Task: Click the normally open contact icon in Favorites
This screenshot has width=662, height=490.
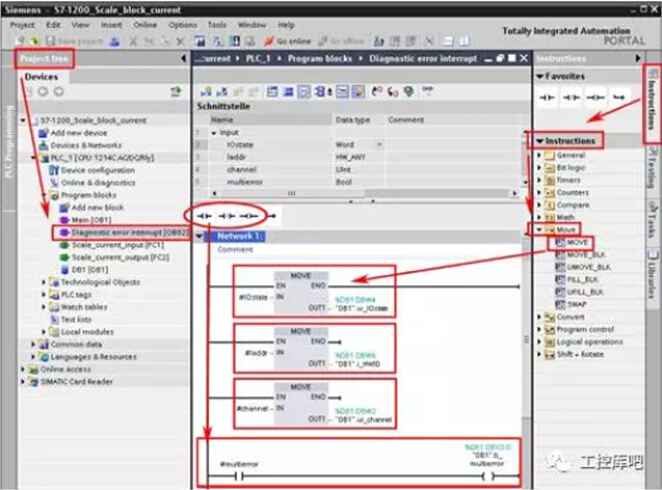Action: coord(547,97)
